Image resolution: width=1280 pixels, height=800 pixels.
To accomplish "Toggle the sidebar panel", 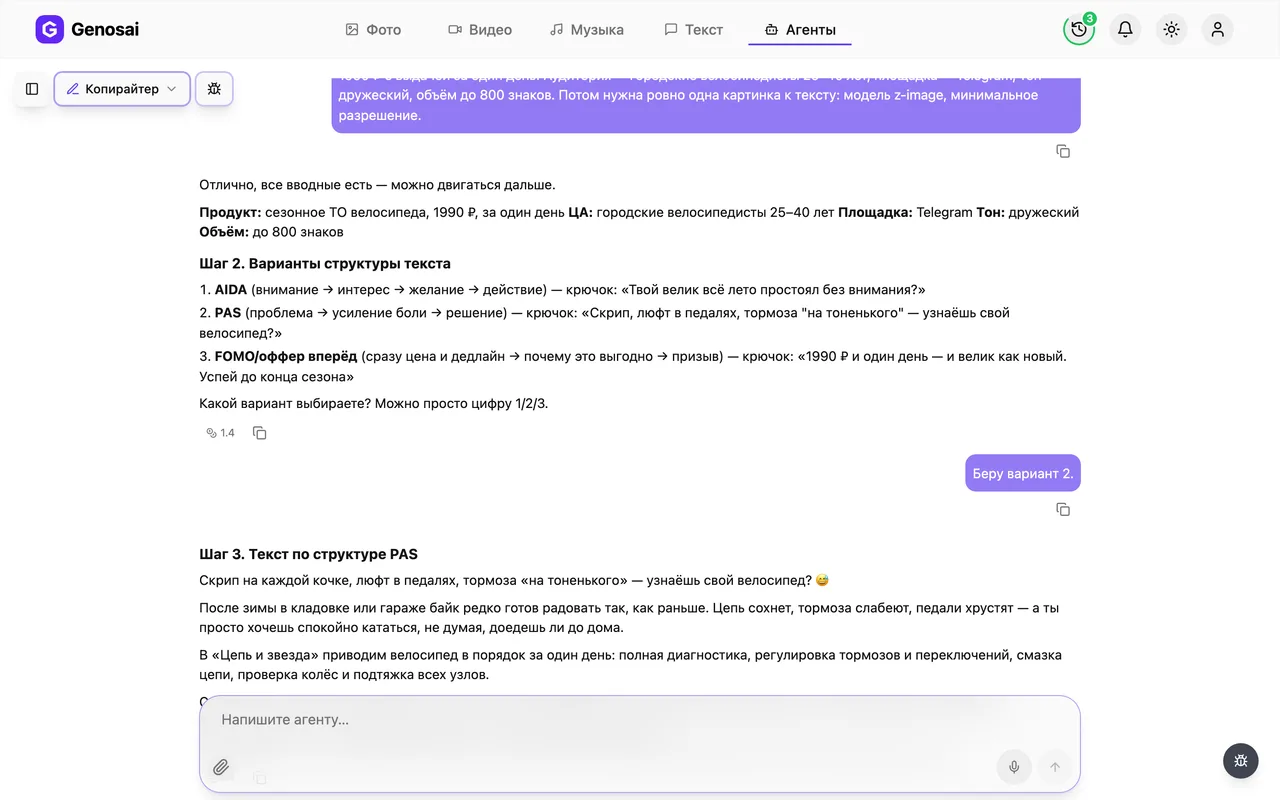I will point(32,89).
